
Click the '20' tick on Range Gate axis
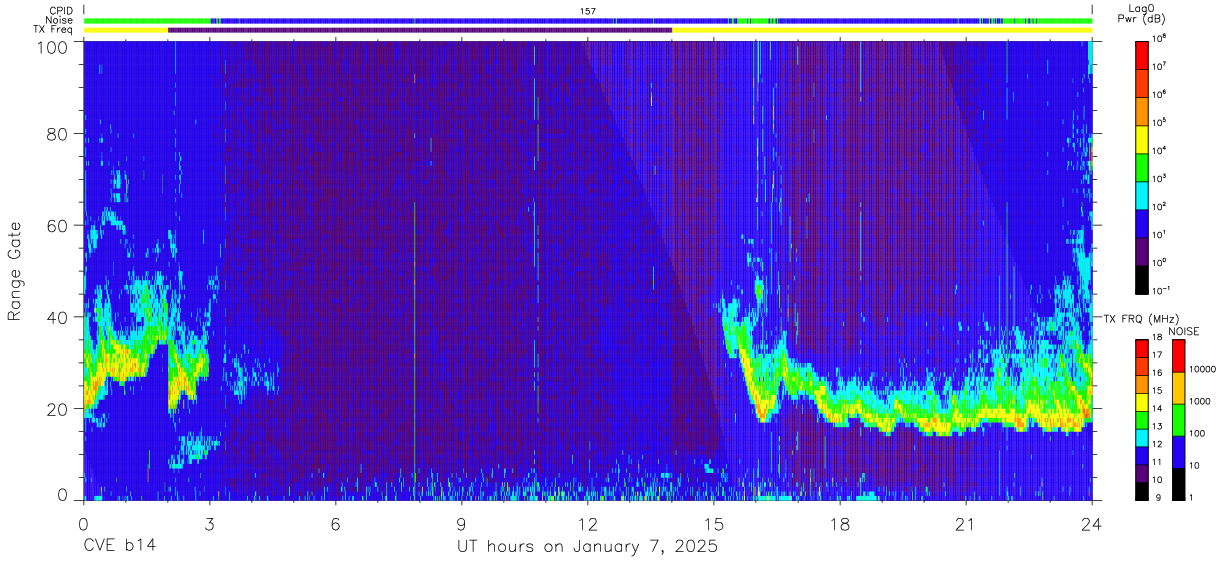tap(57, 408)
